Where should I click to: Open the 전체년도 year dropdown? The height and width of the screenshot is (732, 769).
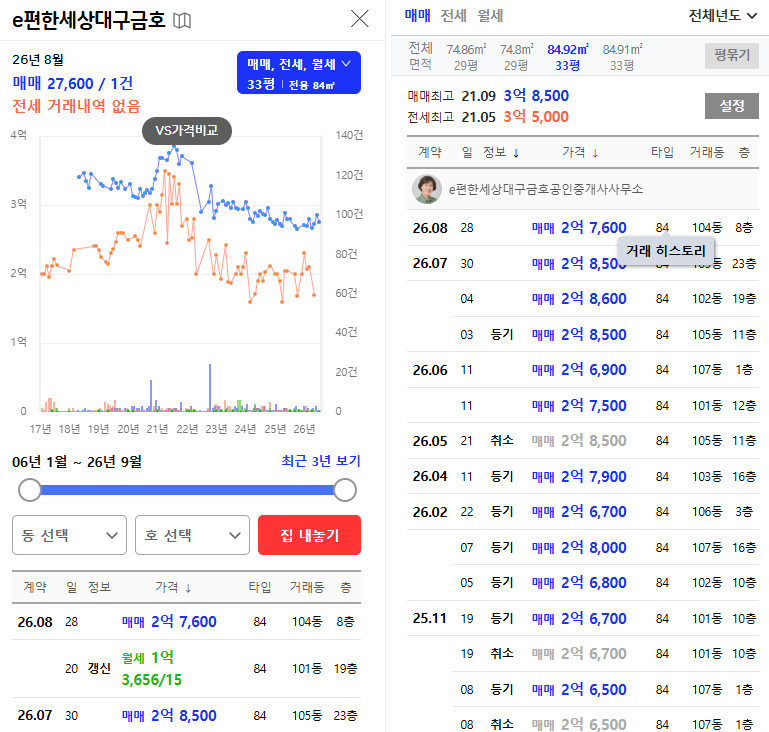pyautogui.click(x=722, y=16)
